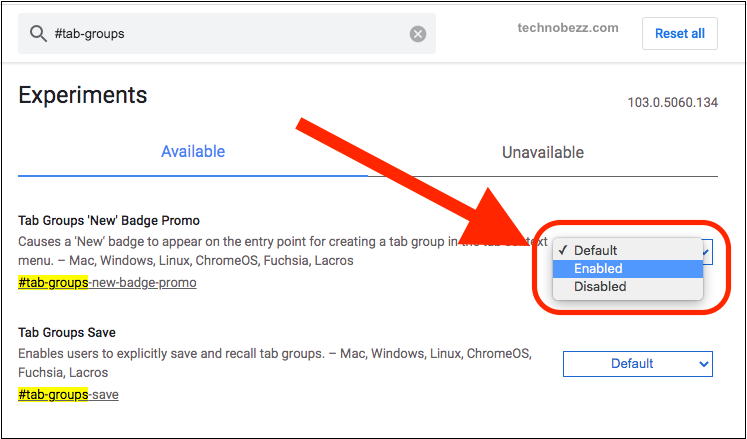The width and height of the screenshot is (747, 439).
Task: Open the #tab-groups-save link
Action: pos(68,395)
